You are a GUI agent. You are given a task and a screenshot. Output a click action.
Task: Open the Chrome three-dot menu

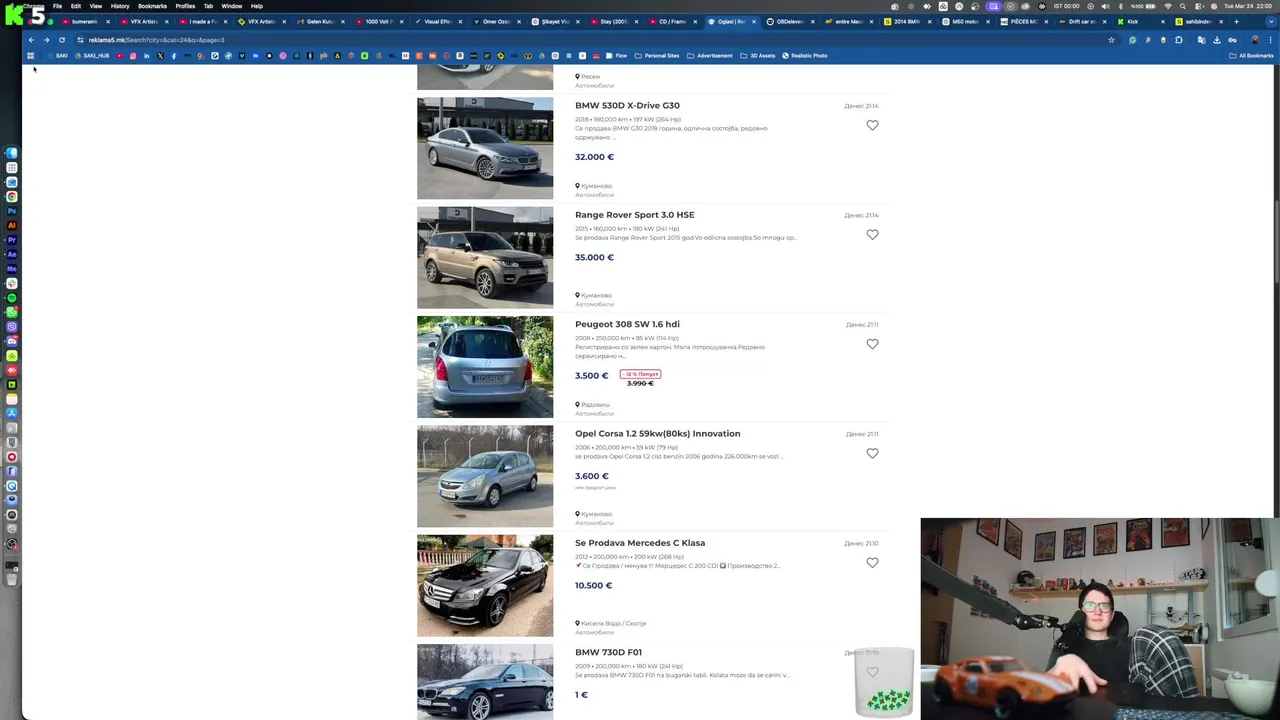click(x=1270, y=40)
